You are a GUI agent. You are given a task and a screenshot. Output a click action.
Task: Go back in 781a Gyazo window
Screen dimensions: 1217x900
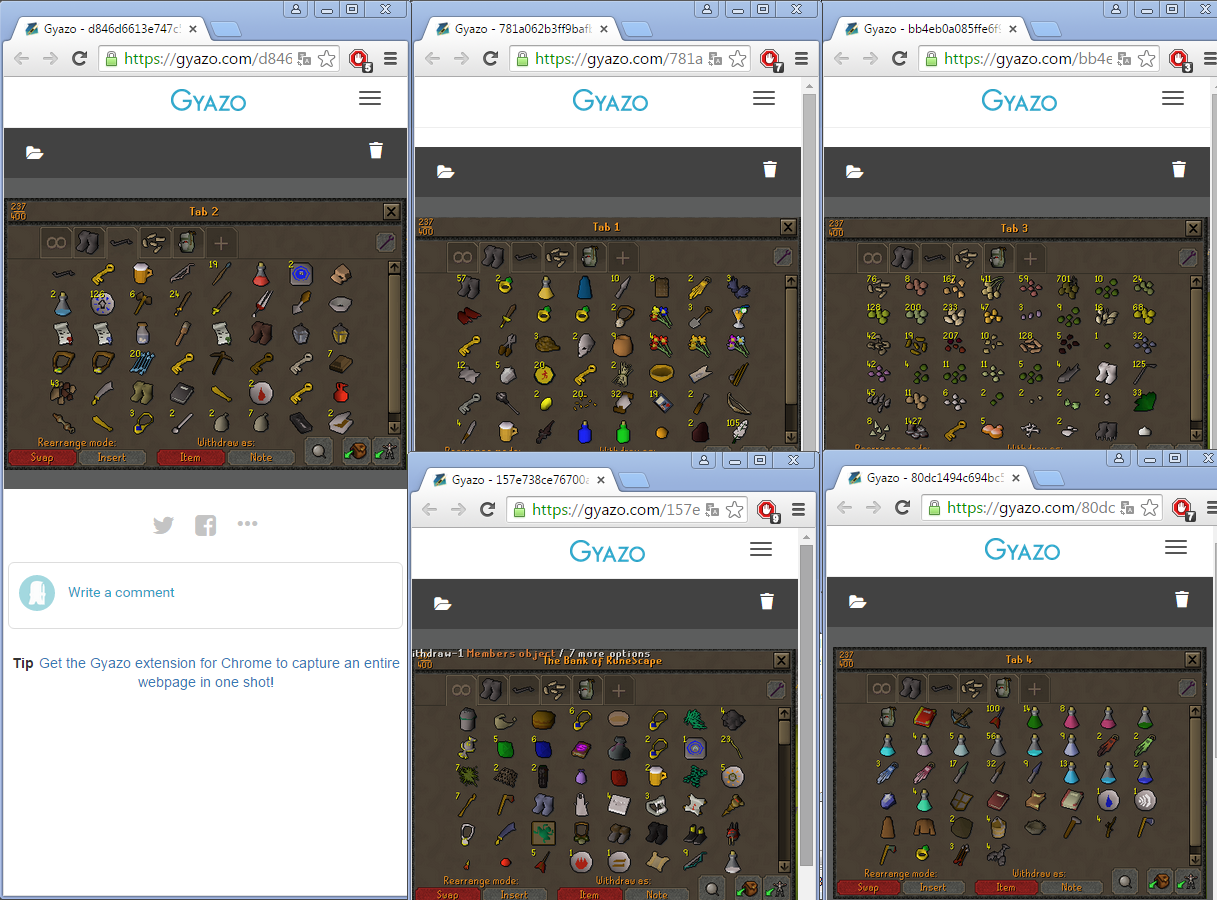click(x=433, y=59)
